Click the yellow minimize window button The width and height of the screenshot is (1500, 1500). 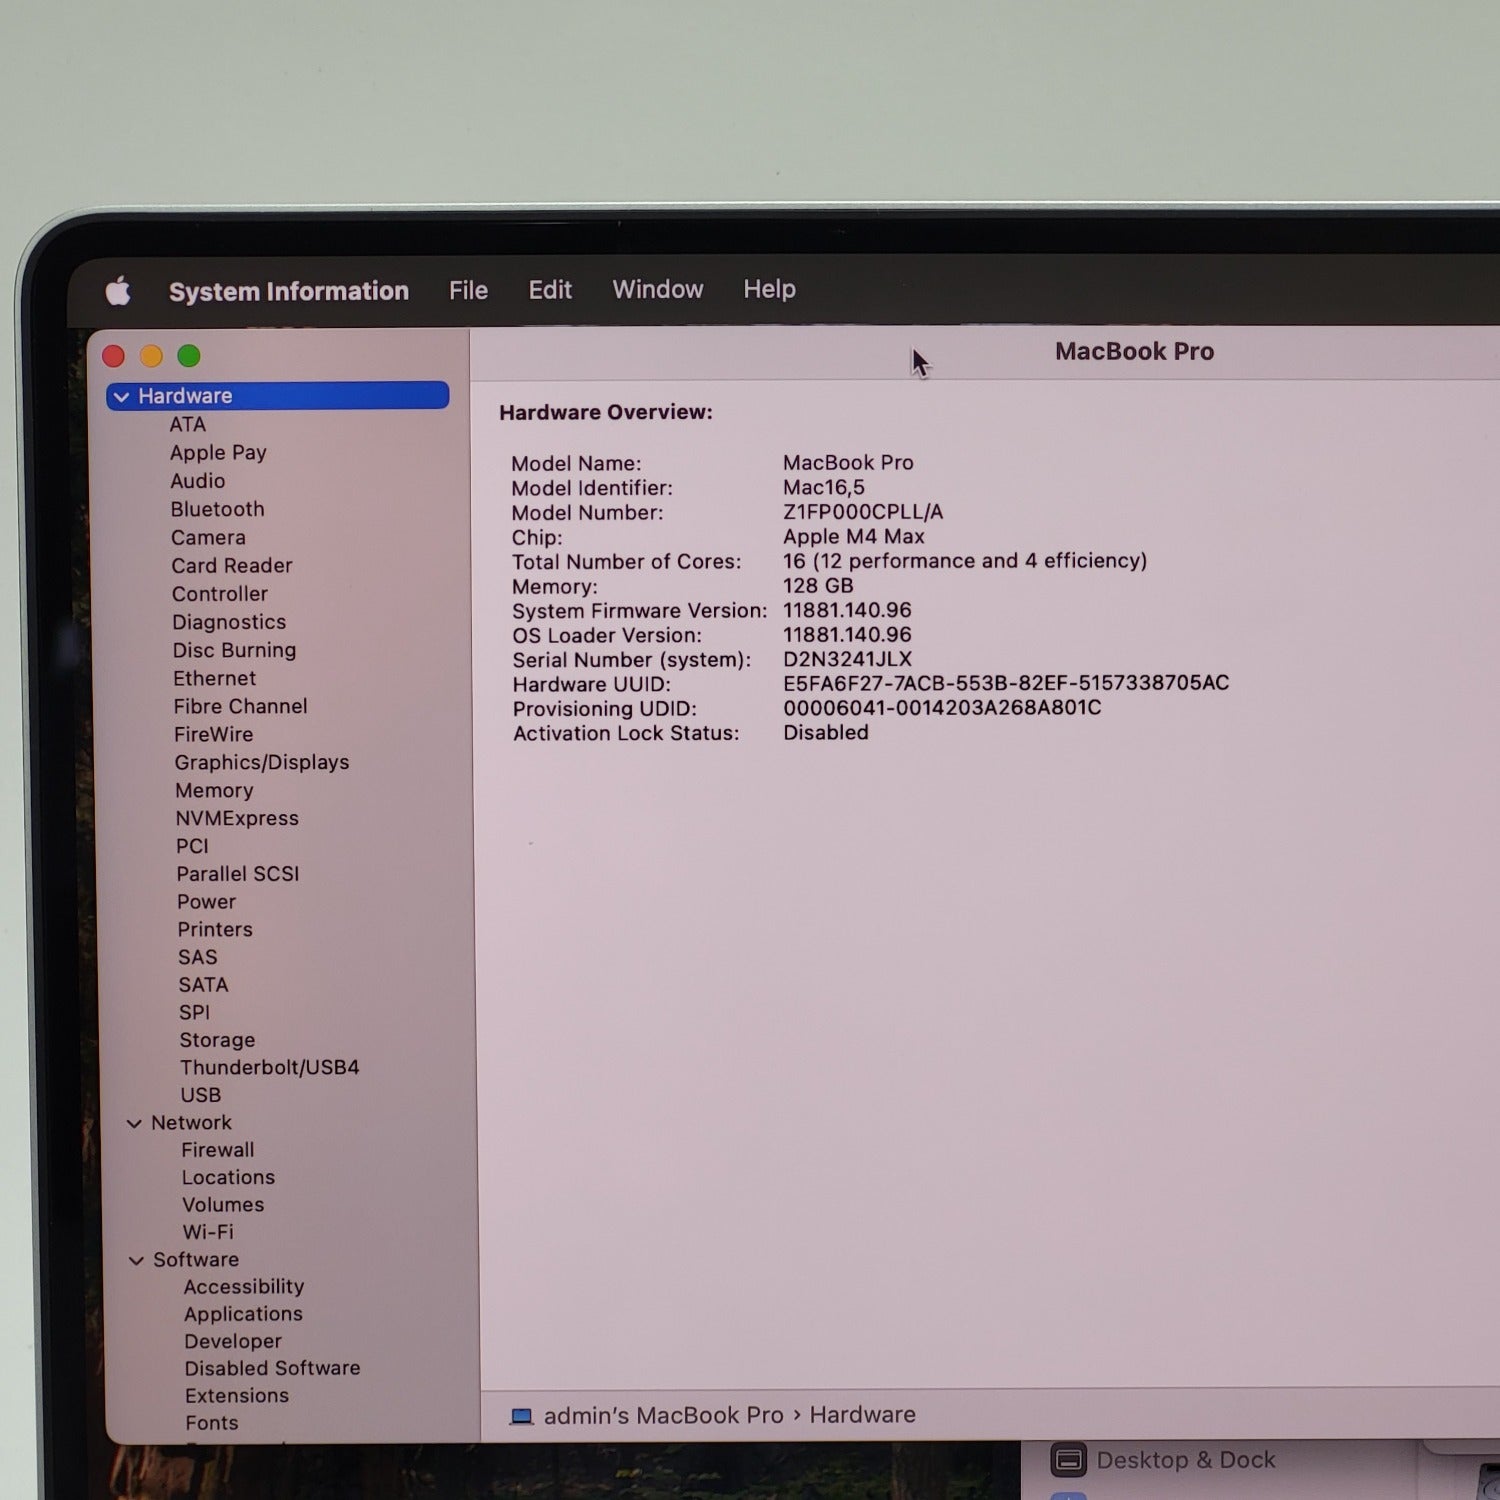(151, 356)
